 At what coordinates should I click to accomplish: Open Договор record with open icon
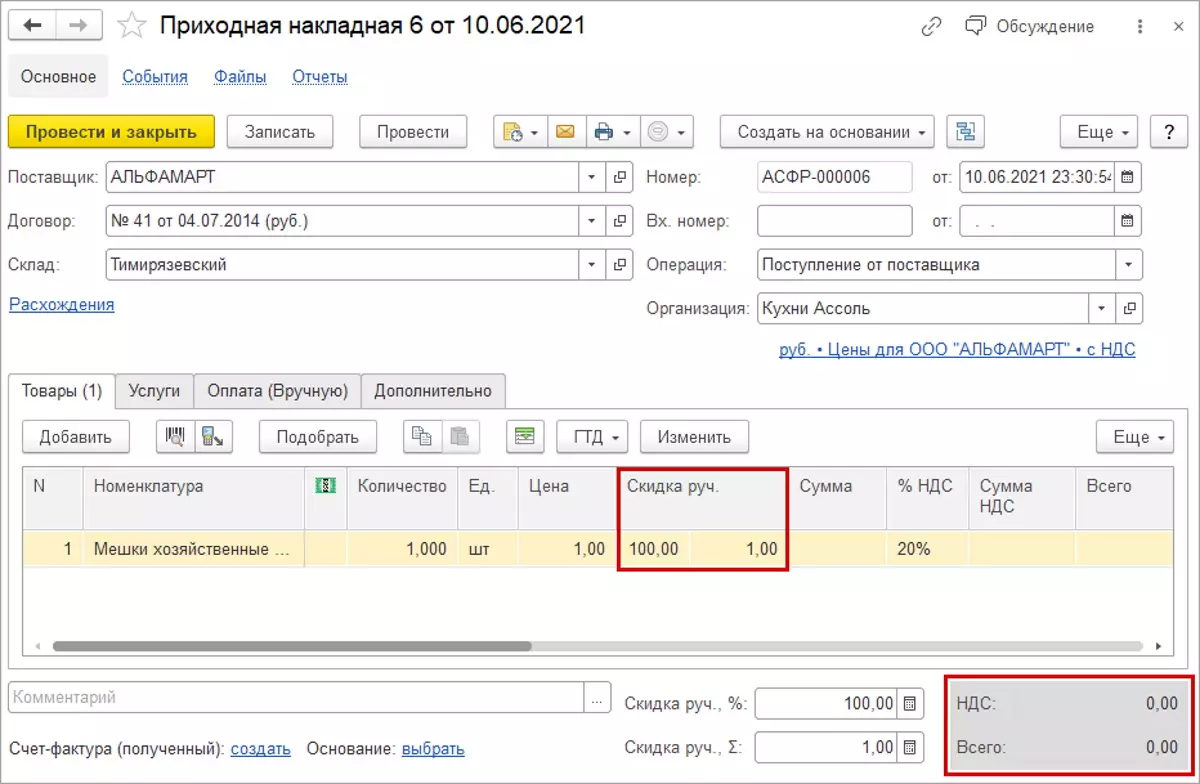pos(621,221)
